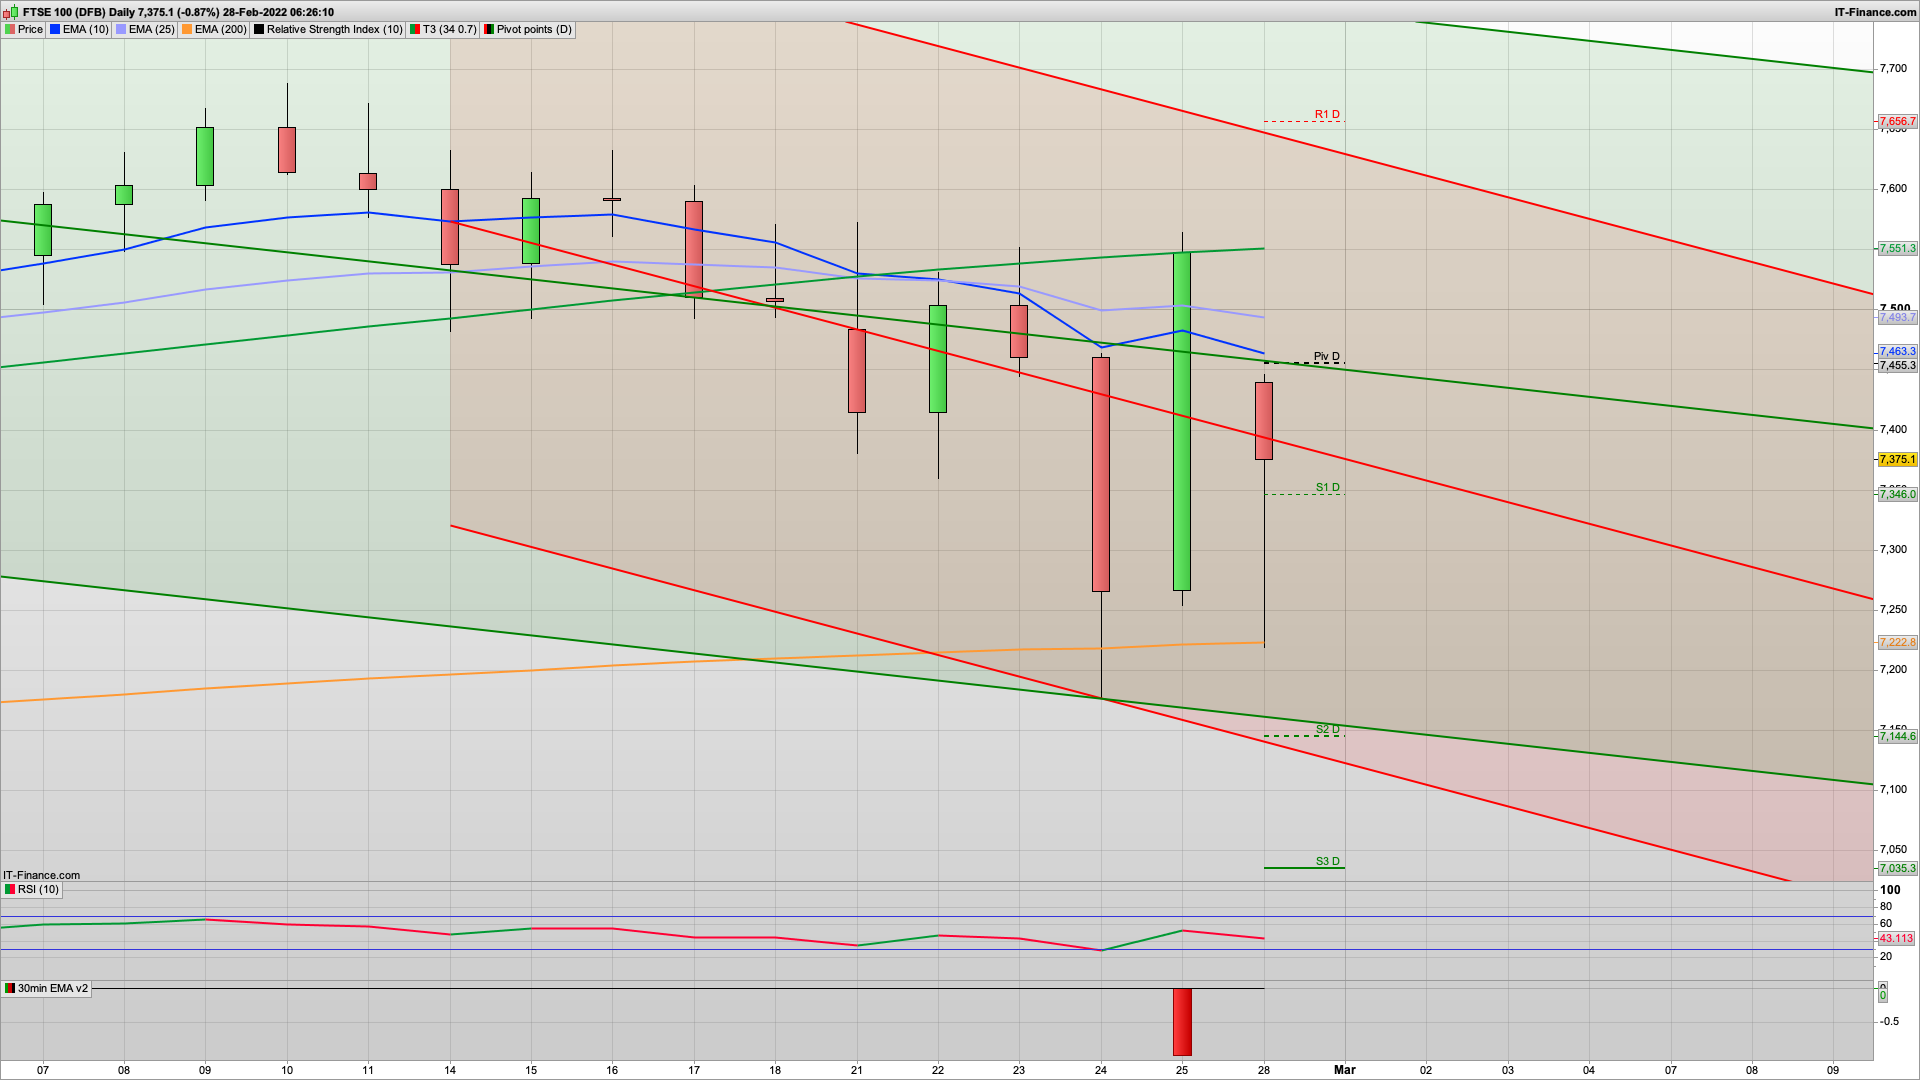Click the 43.113 RSI value tag
The height and width of the screenshot is (1080, 1920).
[1896, 938]
